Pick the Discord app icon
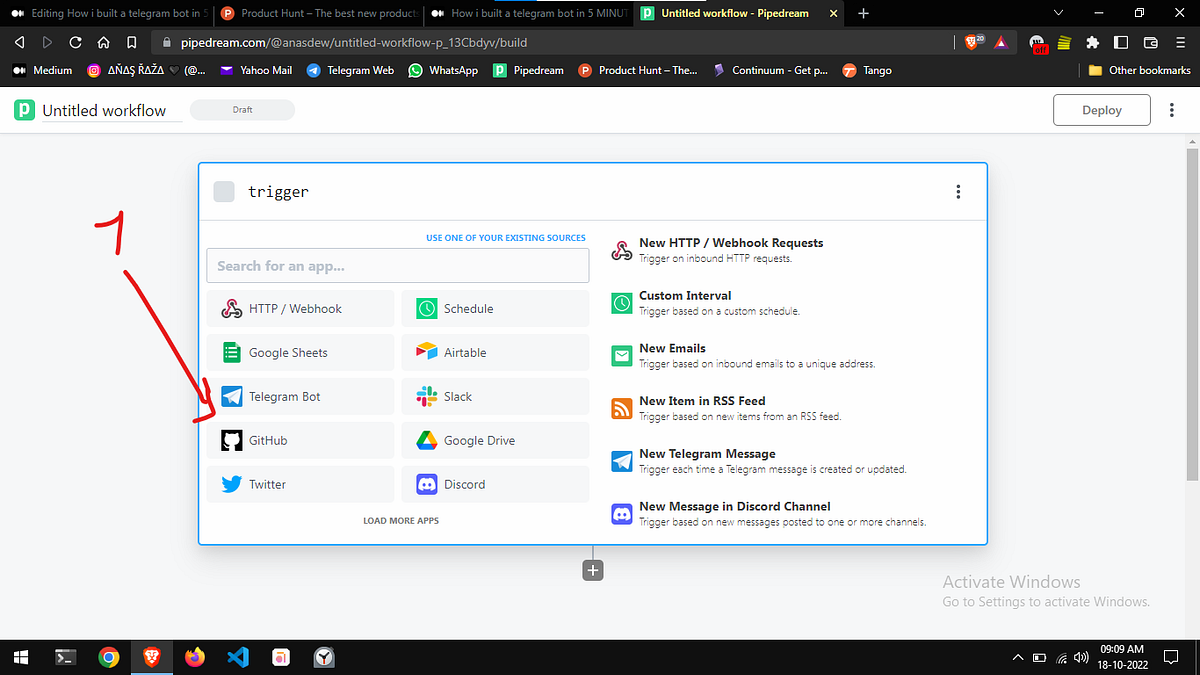The width and height of the screenshot is (1200, 675). pyautogui.click(x=427, y=484)
